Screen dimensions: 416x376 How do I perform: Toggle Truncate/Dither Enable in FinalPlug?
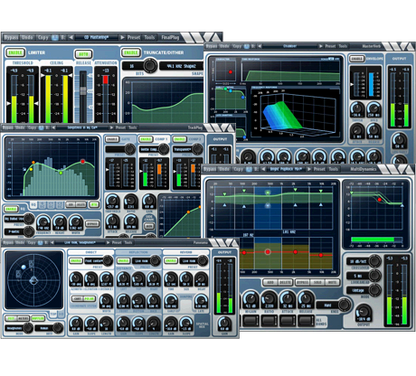(x=131, y=53)
